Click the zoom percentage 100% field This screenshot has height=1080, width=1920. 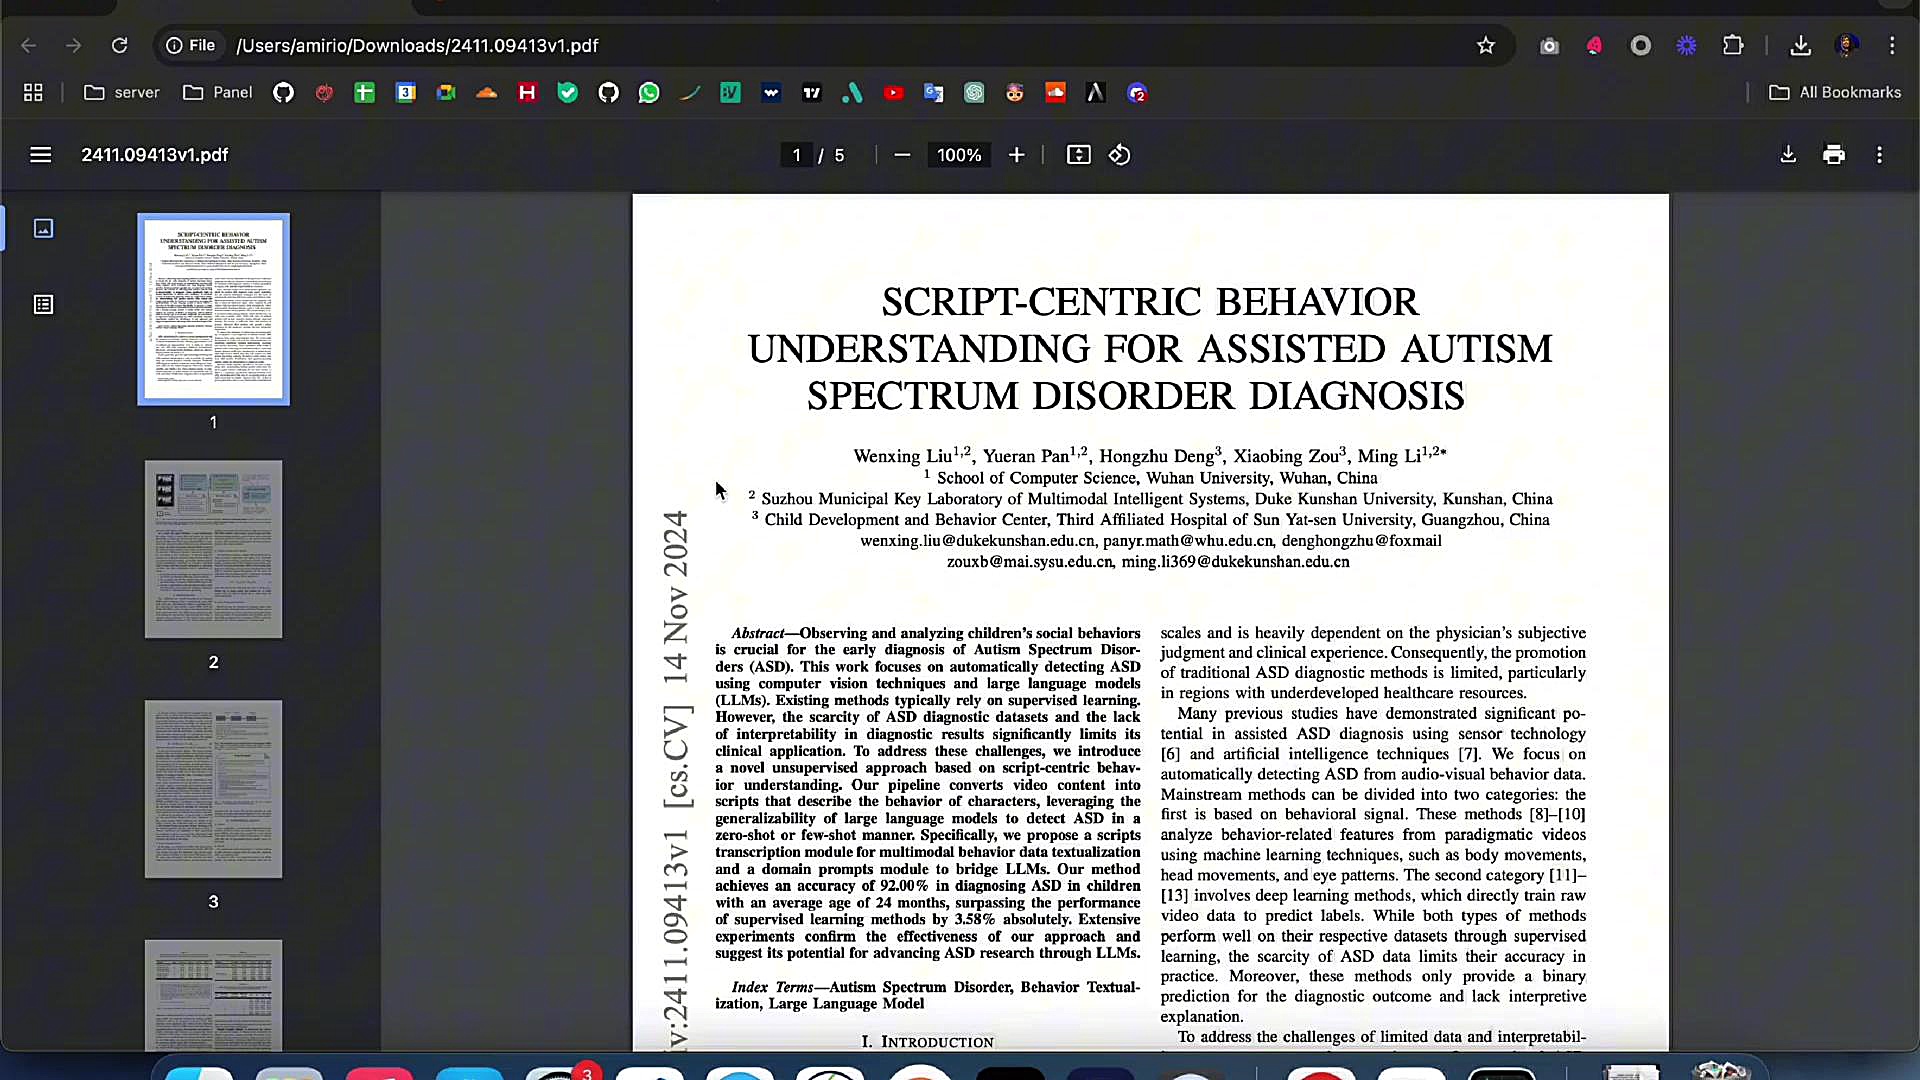point(959,155)
